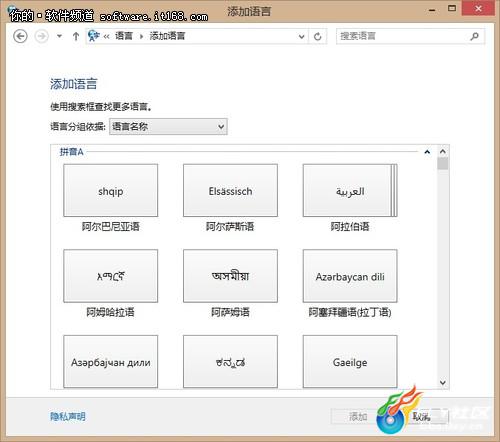This screenshot has width=500, height=442.
Task: Open the 隐私声明 link
Action: (x=68, y=416)
